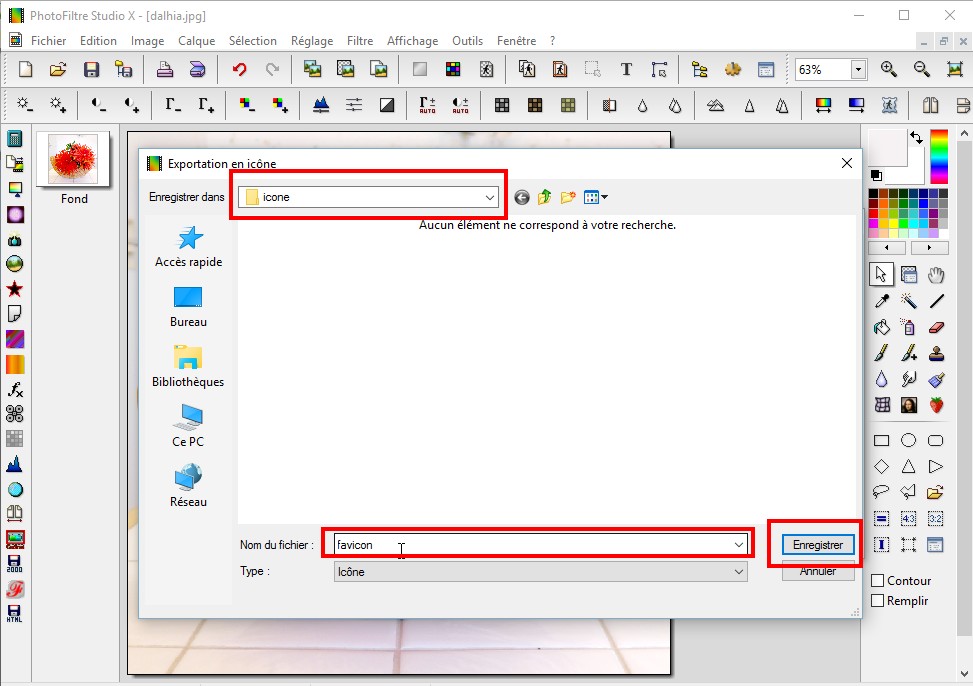Swap foreground and background colors
973x686 pixels.
(917, 138)
